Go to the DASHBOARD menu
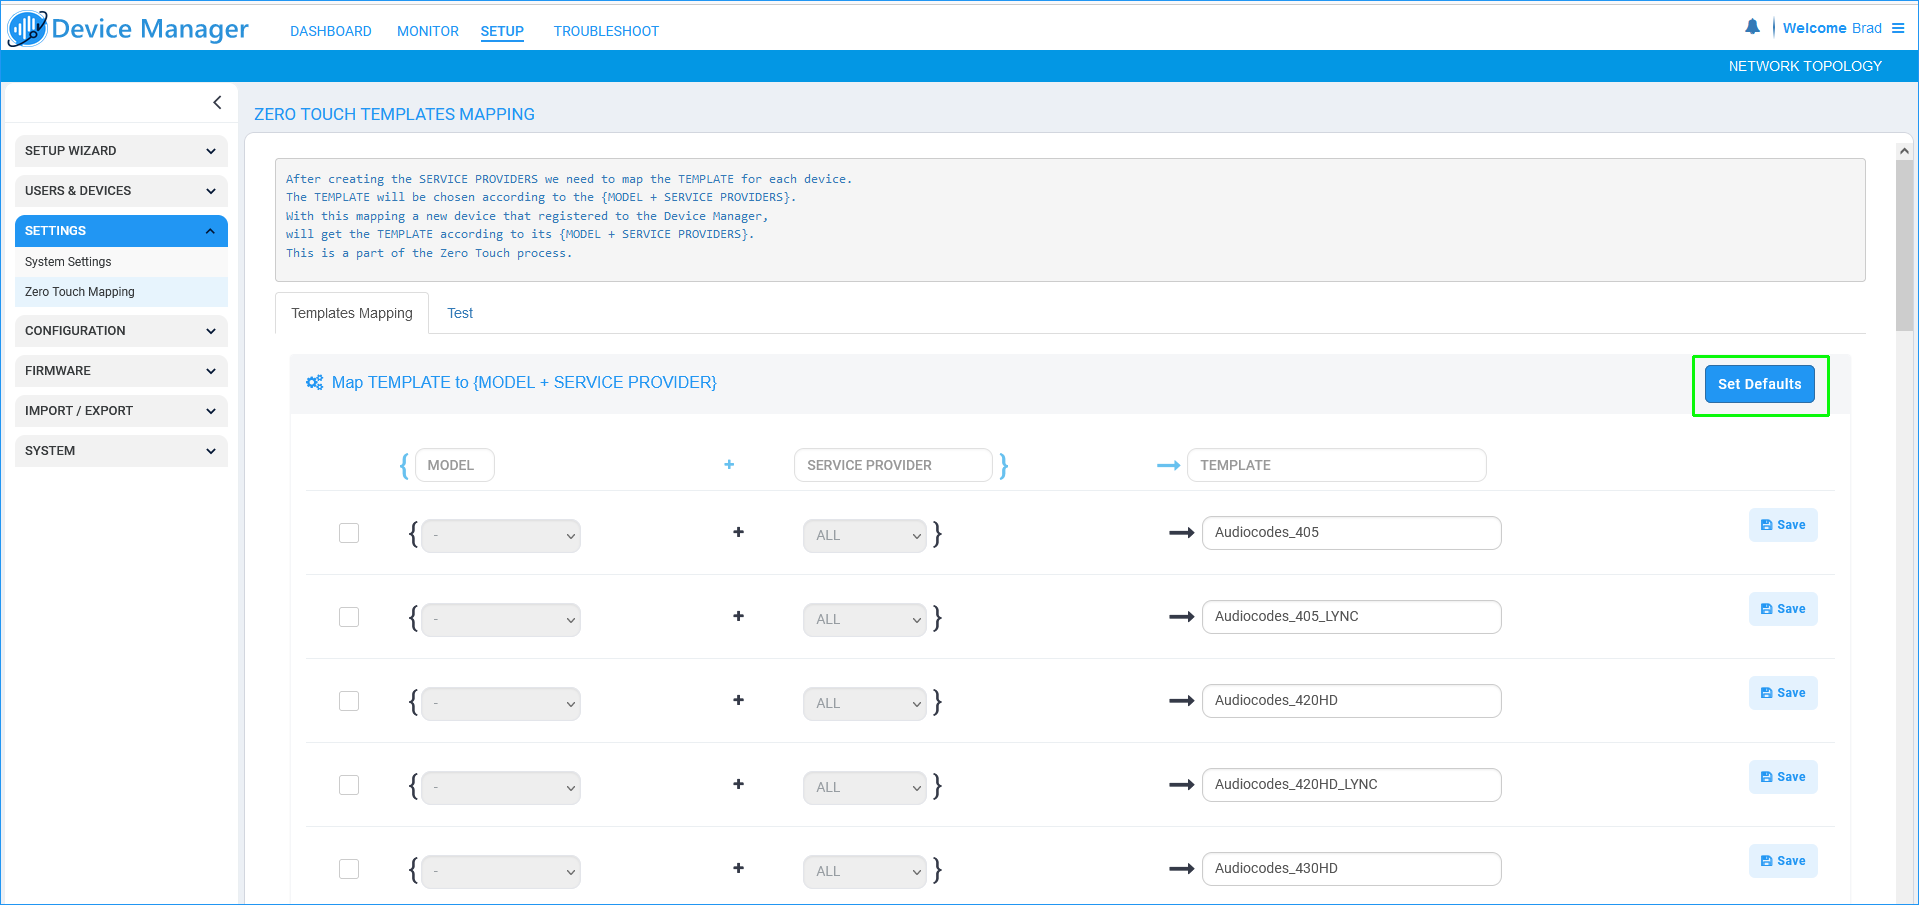 click(x=331, y=31)
